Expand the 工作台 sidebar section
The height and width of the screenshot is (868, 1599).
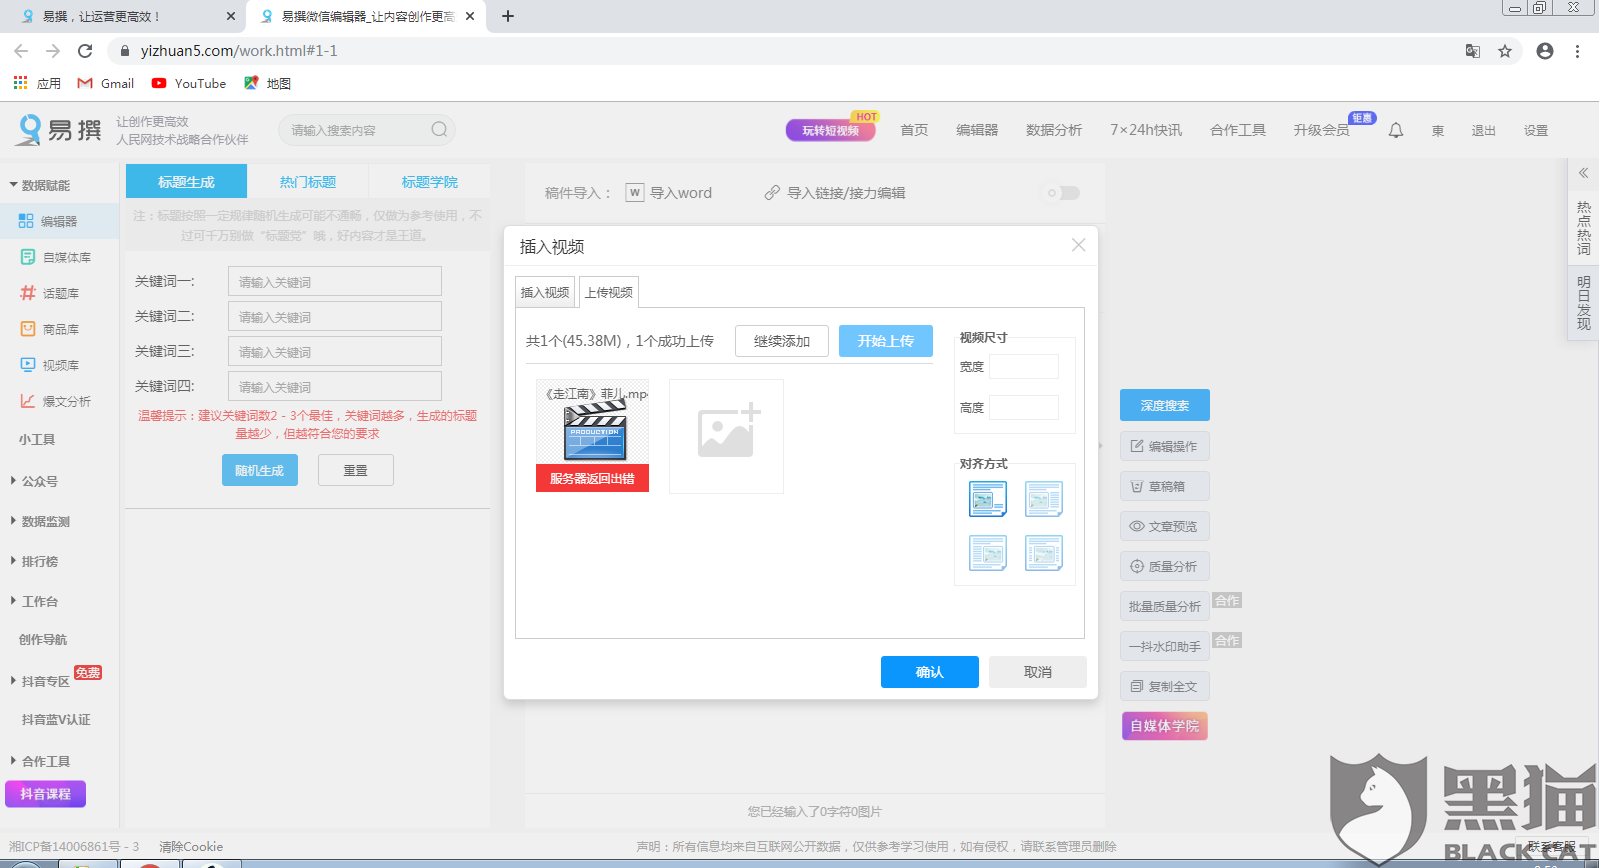pos(34,601)
